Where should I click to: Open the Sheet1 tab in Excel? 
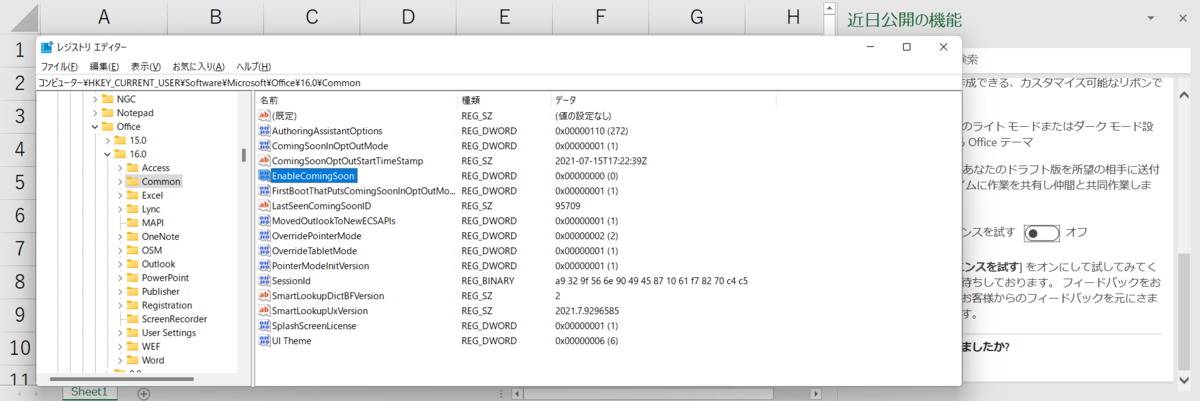point(89,393)
